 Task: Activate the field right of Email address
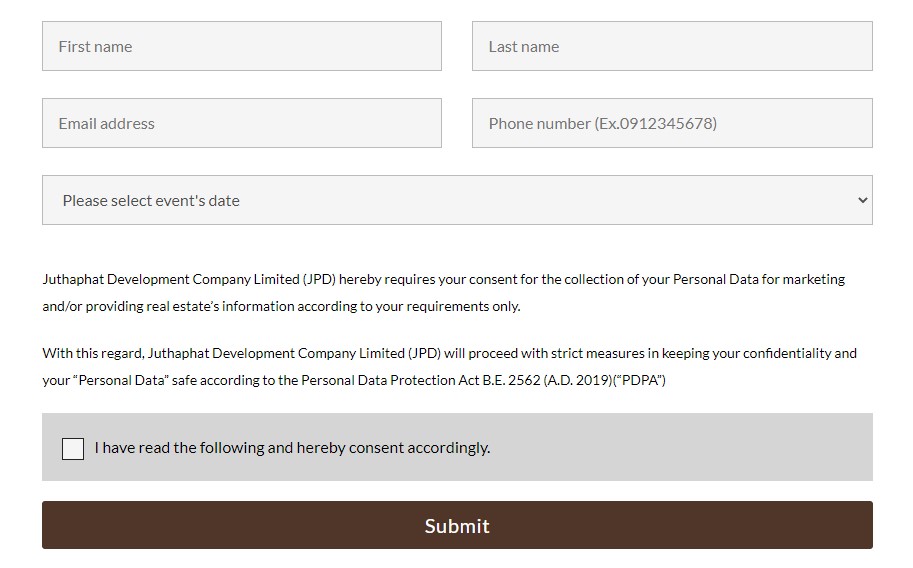672,123
